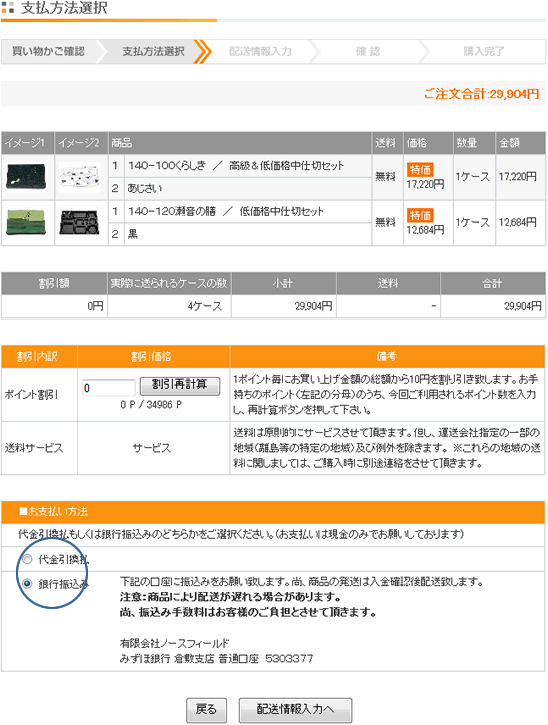Select the 確認 step in progress bar

tap(368, 51)
